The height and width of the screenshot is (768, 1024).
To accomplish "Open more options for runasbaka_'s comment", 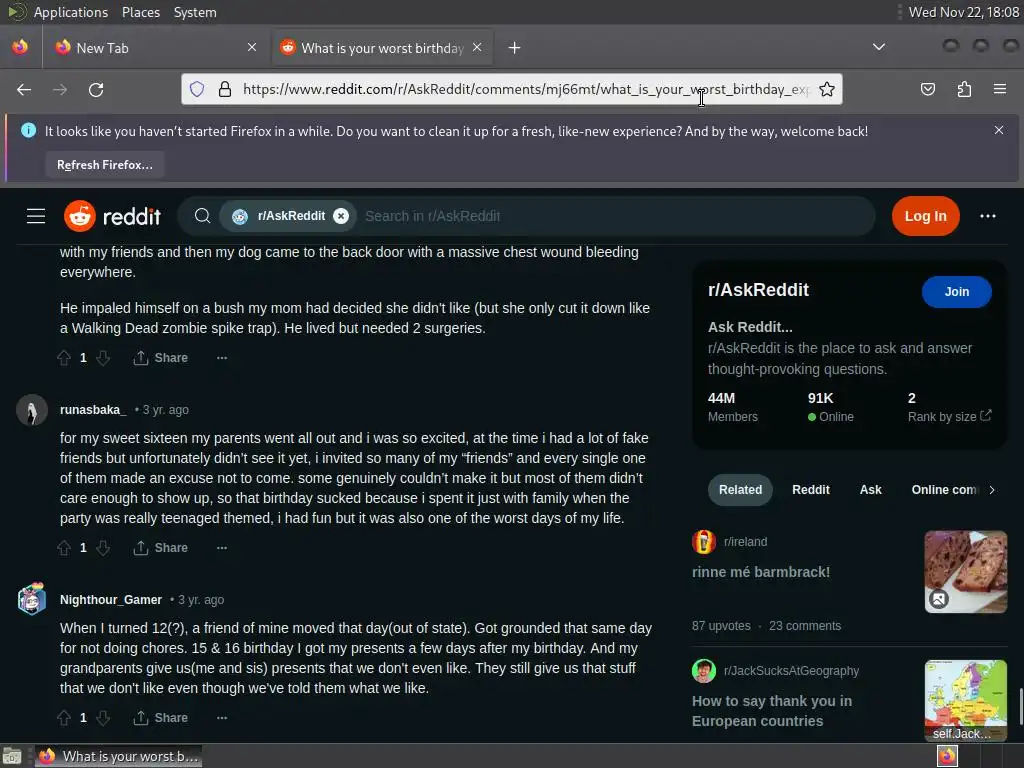I will point(222,548).
